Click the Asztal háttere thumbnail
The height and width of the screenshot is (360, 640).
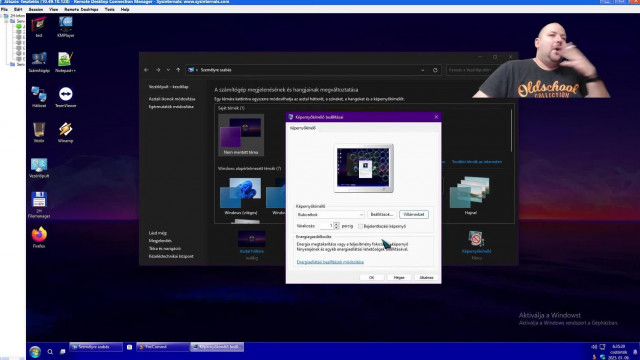click(251, 239)
